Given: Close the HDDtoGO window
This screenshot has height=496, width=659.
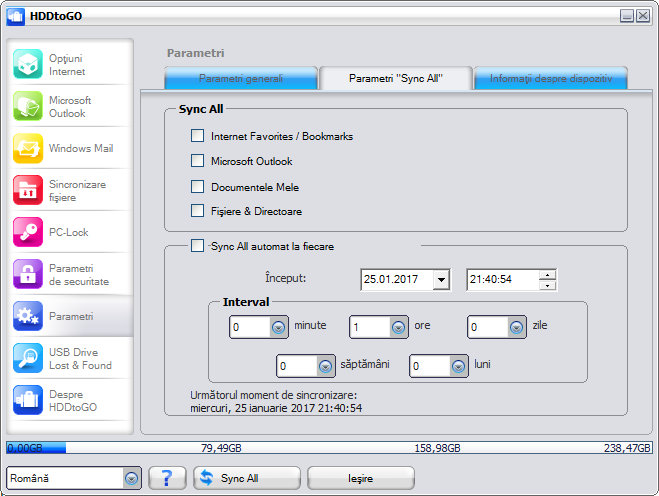Looking at the screenshot, I should 643,16.
